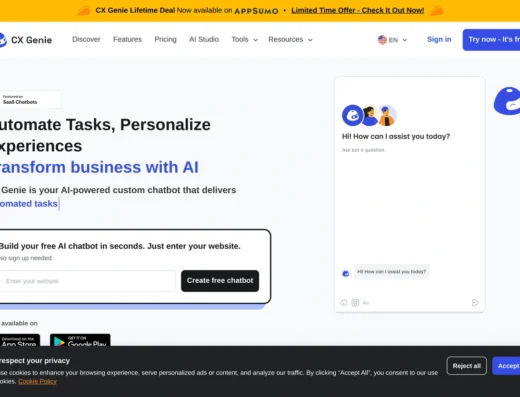The width and height of the screenshot is (520, 397).
Task: Click Reject all cookies button
Action: pyautogui.click(x=467, y=366)
